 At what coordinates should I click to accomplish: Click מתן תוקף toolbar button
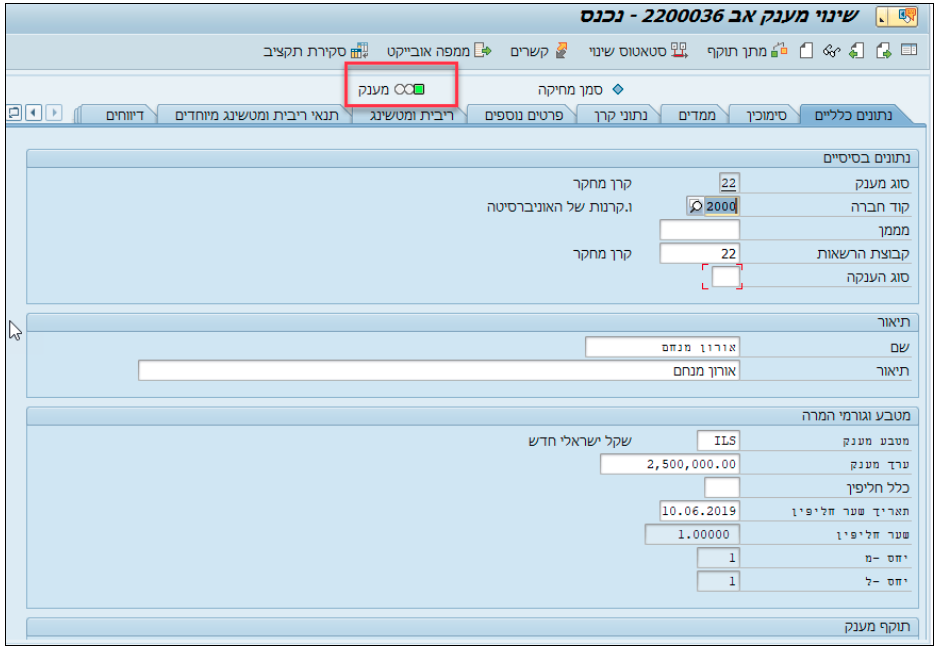pyautogui.click(x=749, y=51)
